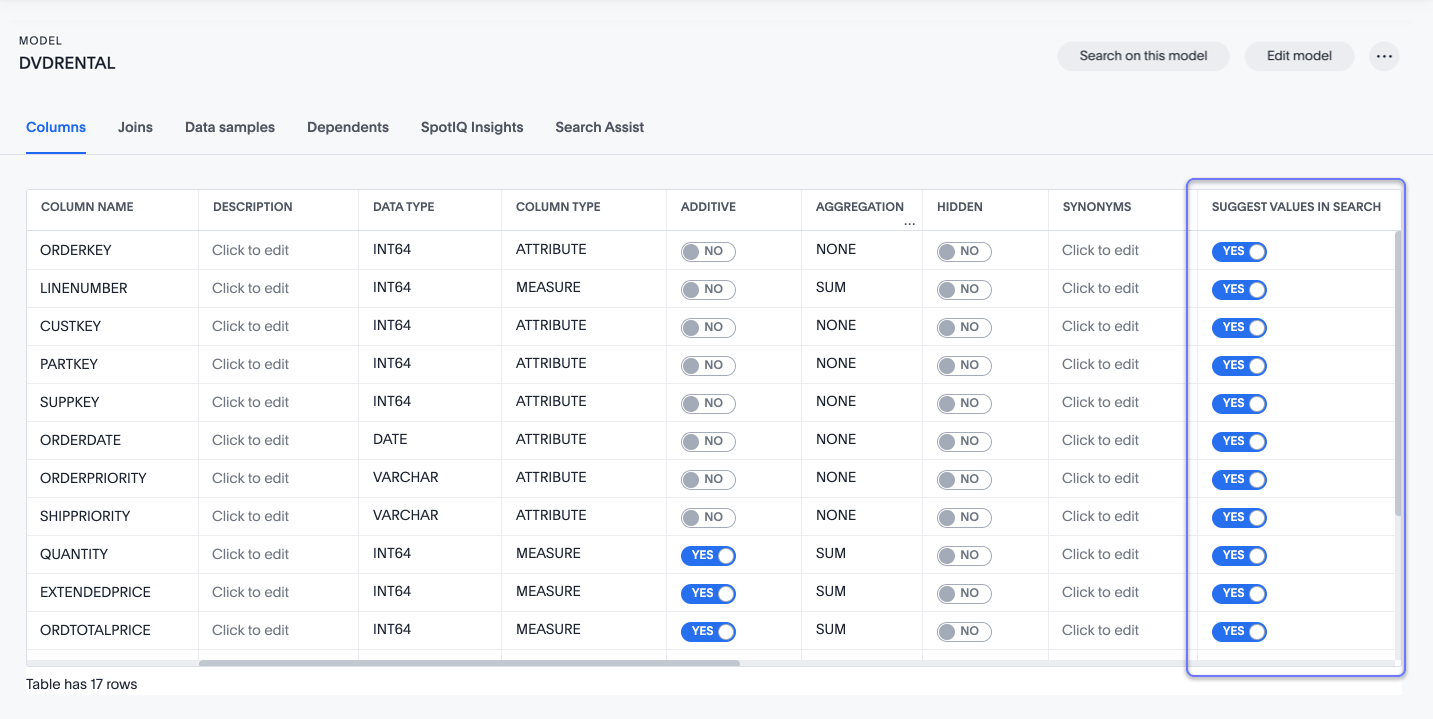This screenshot has height=719, width=1433.
Task: Click the Edit model button
Action: pos(1299,56)
